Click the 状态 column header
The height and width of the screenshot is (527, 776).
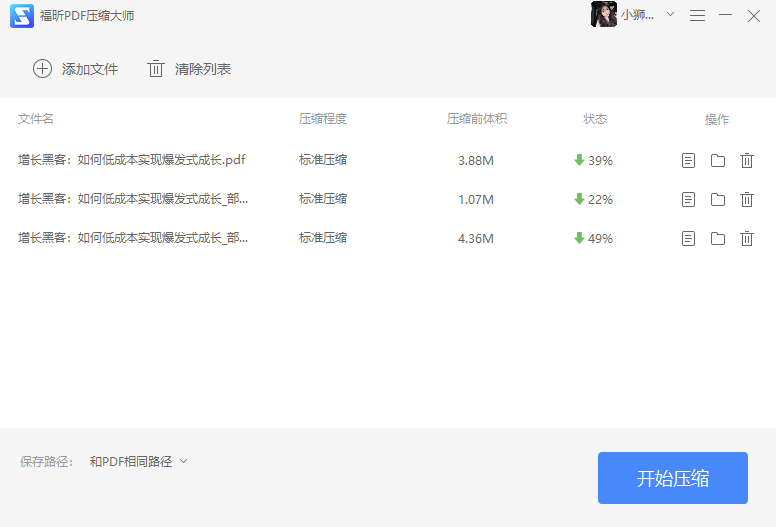click(595, 119)
